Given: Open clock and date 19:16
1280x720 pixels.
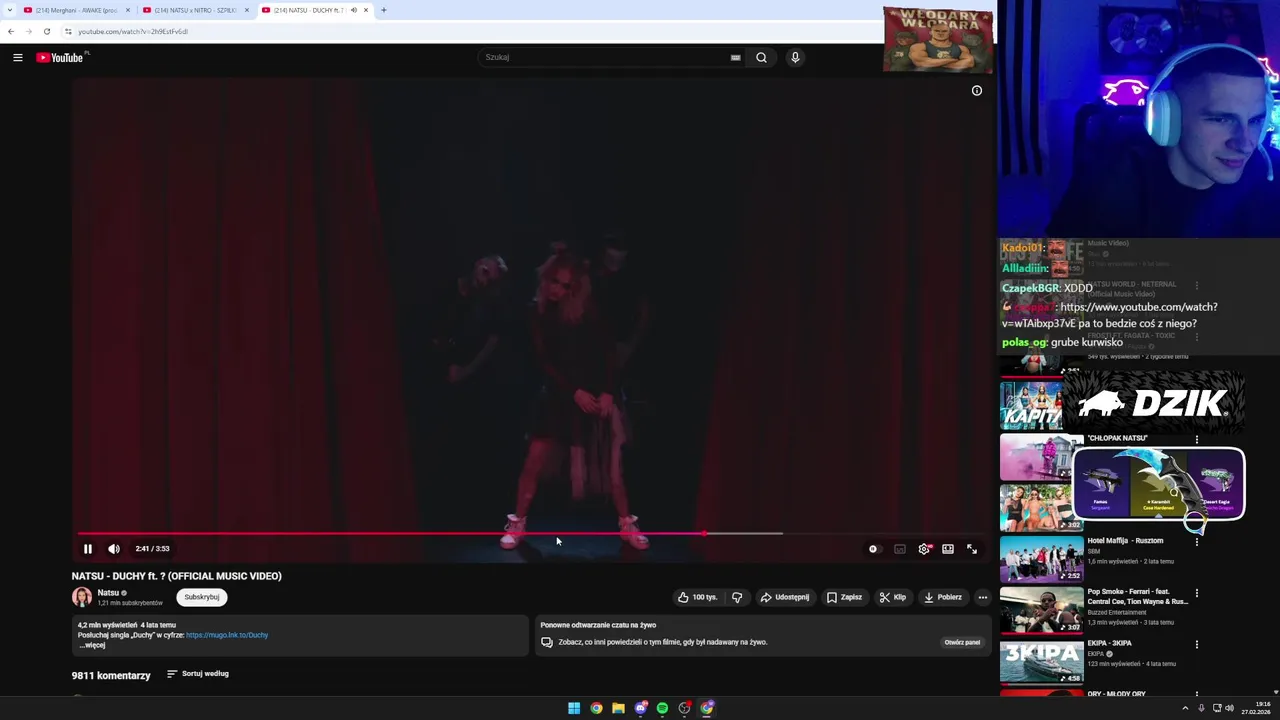Looking at the screenshot, I should [1256, 708].
